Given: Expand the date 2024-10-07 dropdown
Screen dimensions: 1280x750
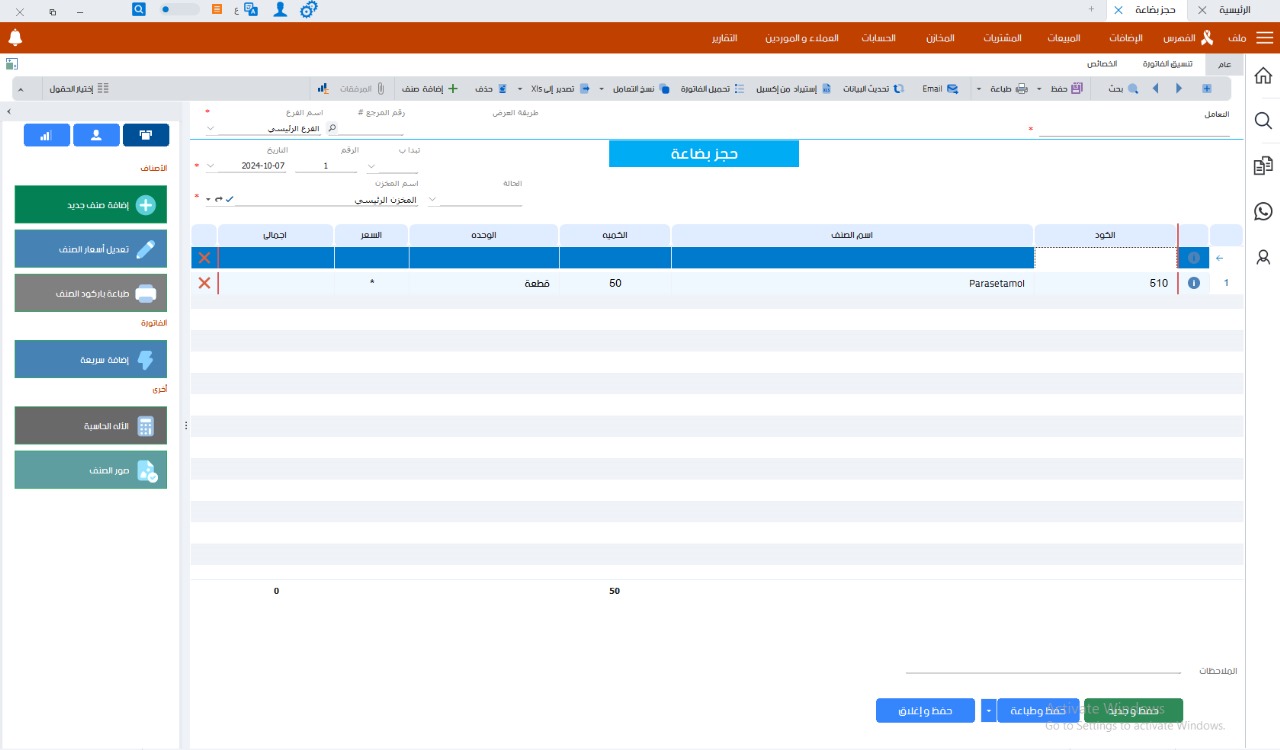Looking at the screenshot, I should click(x=210, y=166).
